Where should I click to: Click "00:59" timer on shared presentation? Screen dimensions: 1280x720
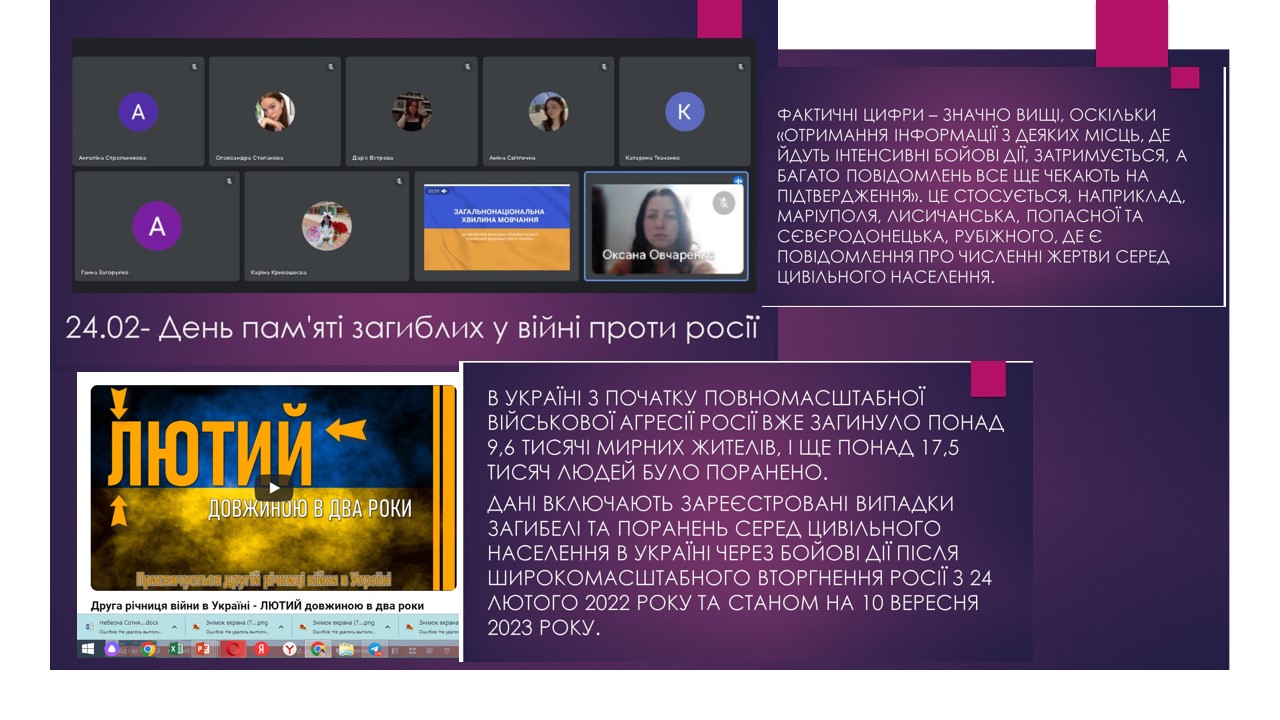431,190
